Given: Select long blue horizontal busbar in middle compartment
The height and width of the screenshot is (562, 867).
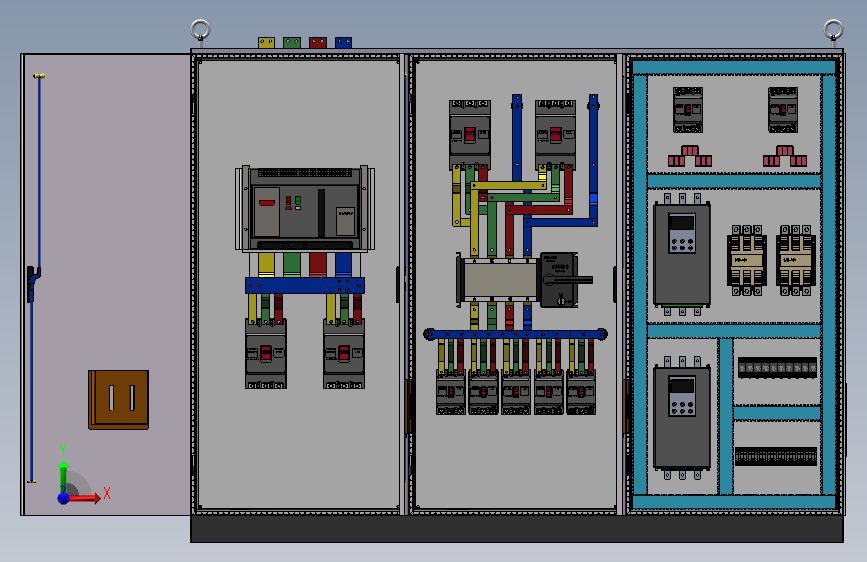Looking at the screenshot, I should pyautogui.click(x=515, y=334).
